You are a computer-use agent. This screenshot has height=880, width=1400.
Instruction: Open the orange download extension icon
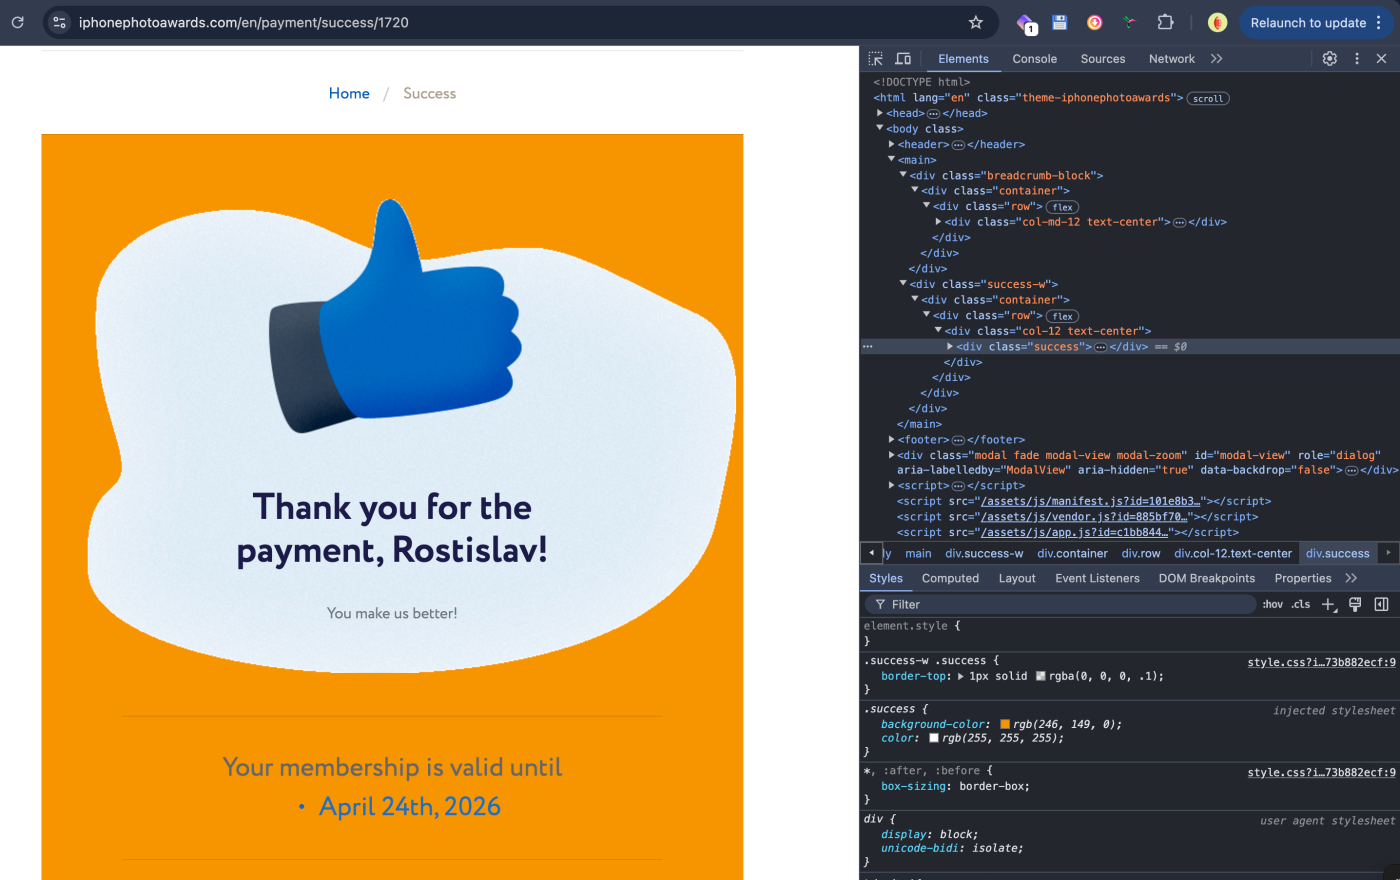click(x=1095, y=22)
